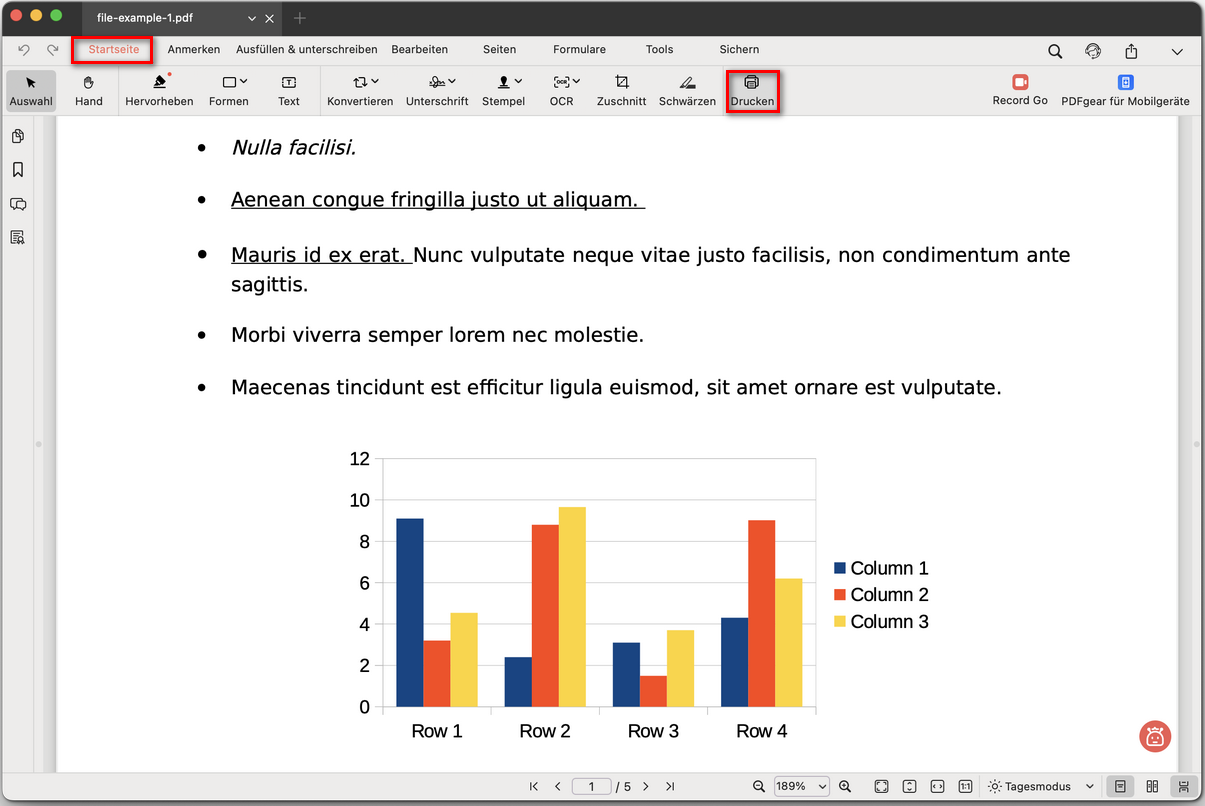Toggle continuous scrolling view
The image size is (1205, 806).
(1183, 787)
